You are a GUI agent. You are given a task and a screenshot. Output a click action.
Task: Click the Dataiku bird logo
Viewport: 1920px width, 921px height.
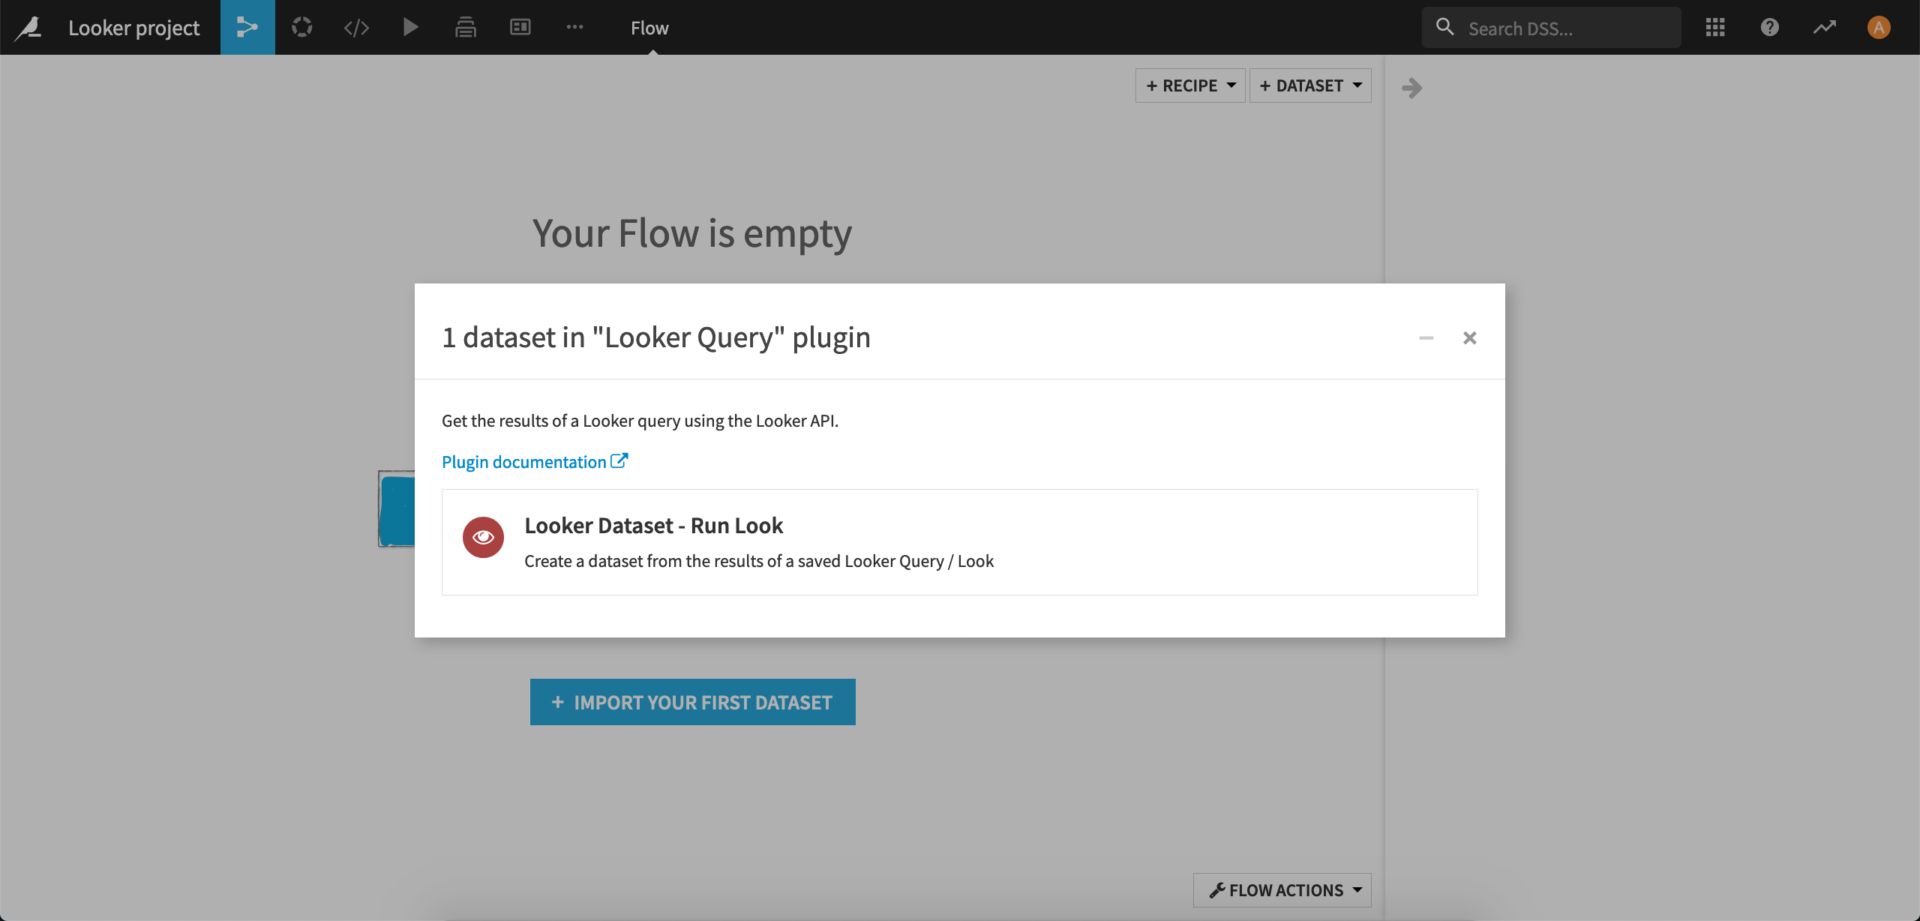pyautogui.click(x=29, y=27)
